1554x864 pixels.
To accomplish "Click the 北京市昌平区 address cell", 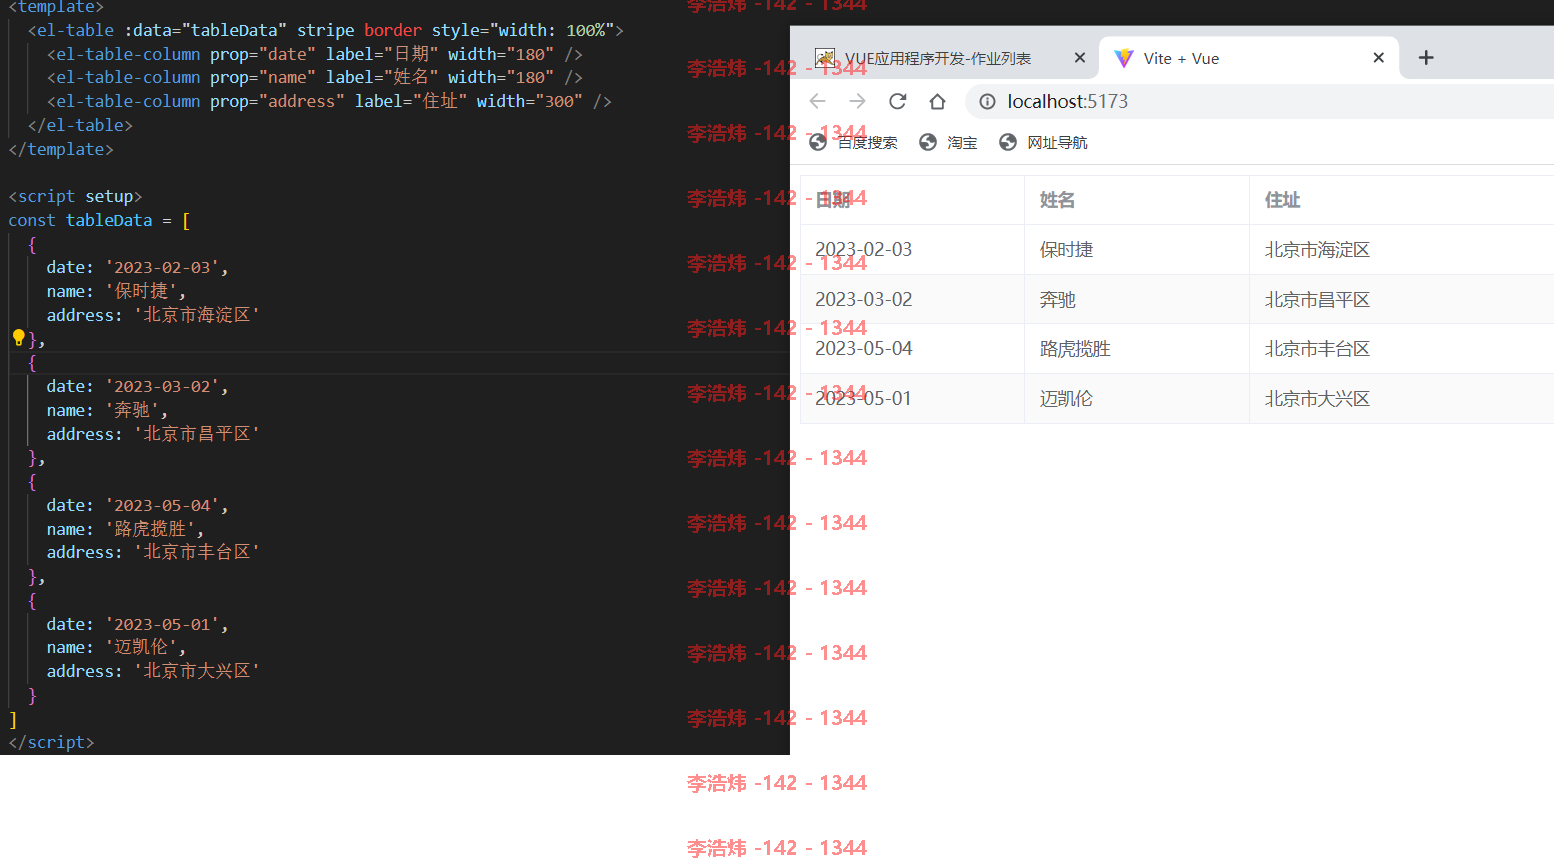I will 1401,299.
